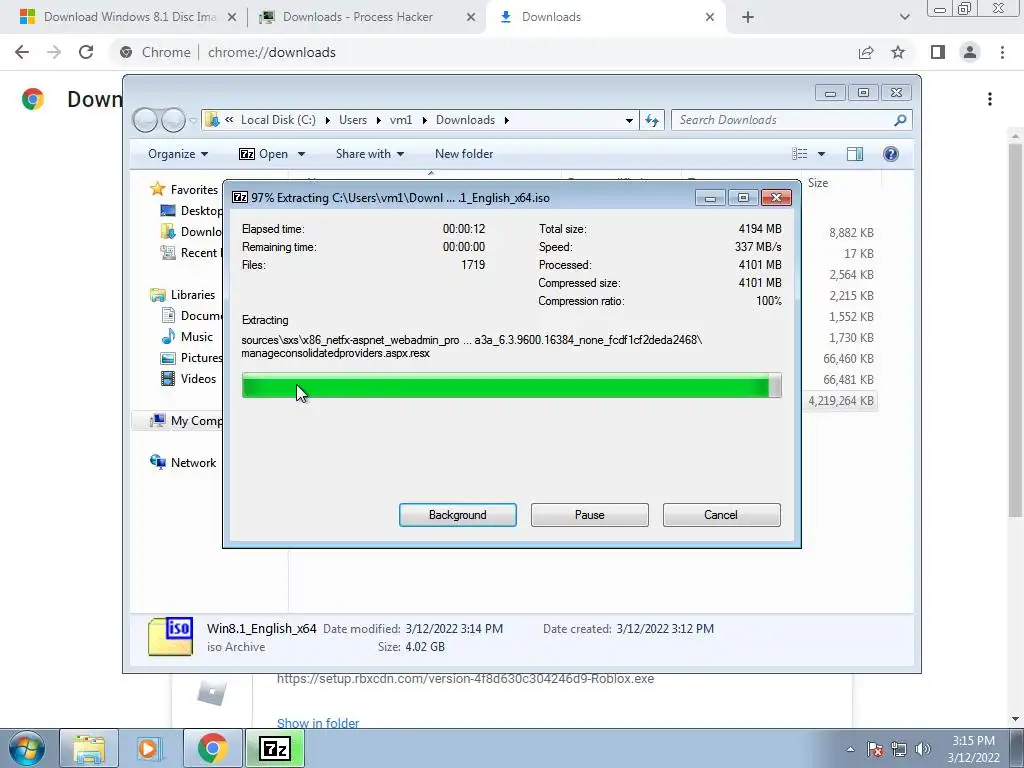Click Downloads segment in Explorer breadcrumb
Screen dimensions: 1024x768
pyautogui.click(x=465, y=120)
